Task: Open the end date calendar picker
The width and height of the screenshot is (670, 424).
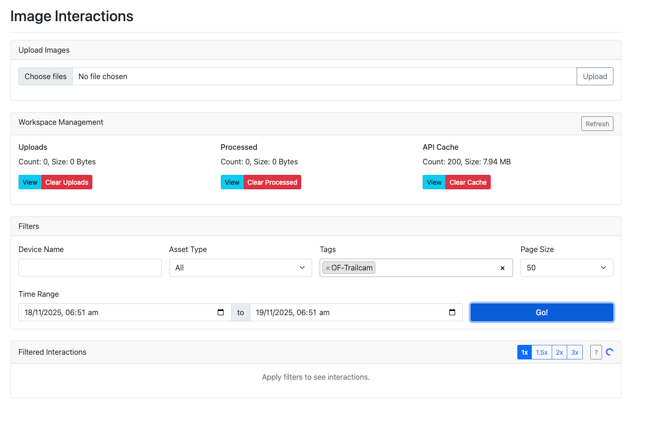Action: (452, 312)
